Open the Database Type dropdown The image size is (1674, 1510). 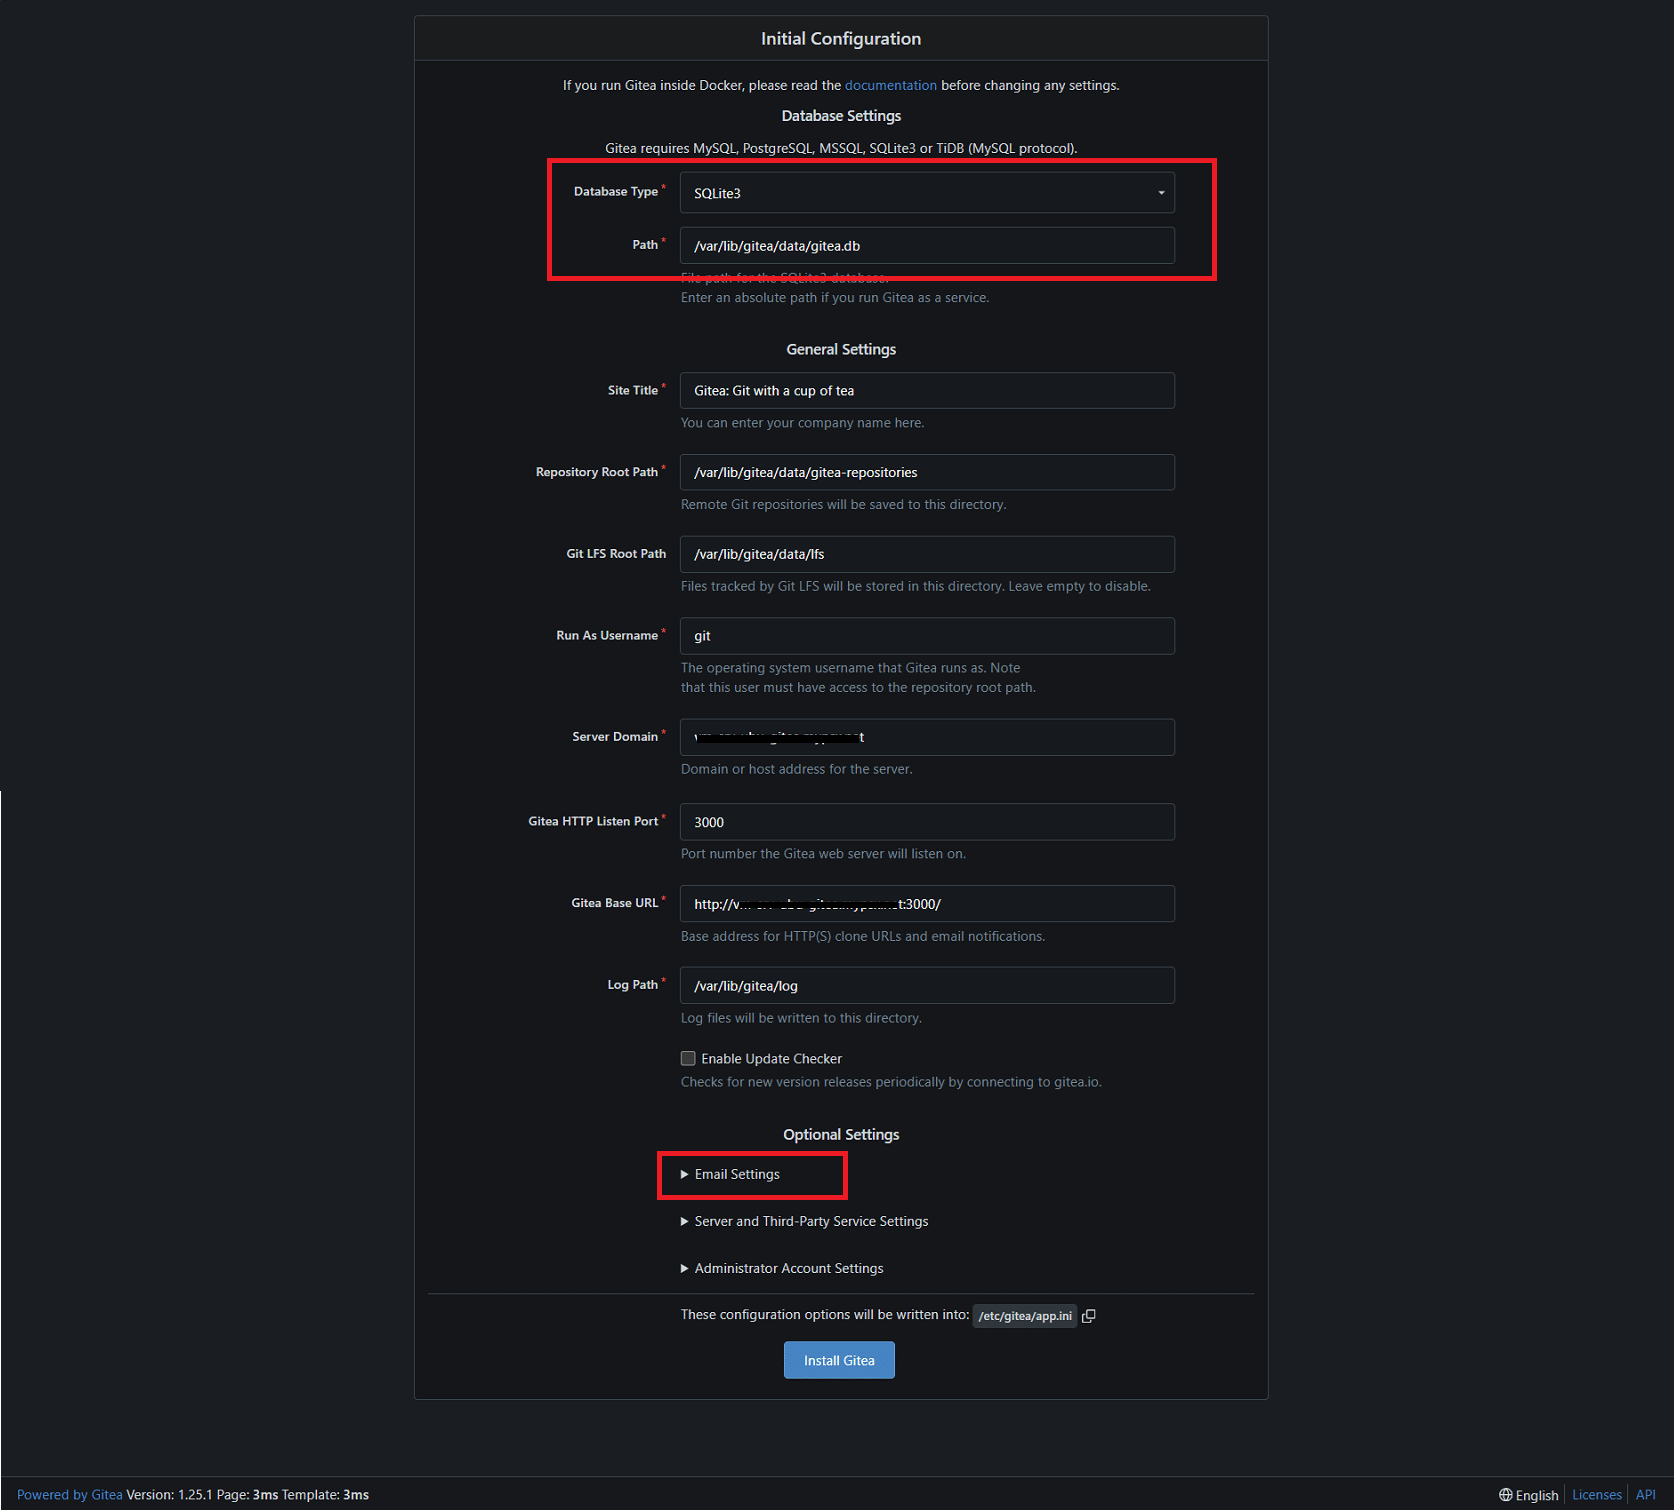click(926, 193)
